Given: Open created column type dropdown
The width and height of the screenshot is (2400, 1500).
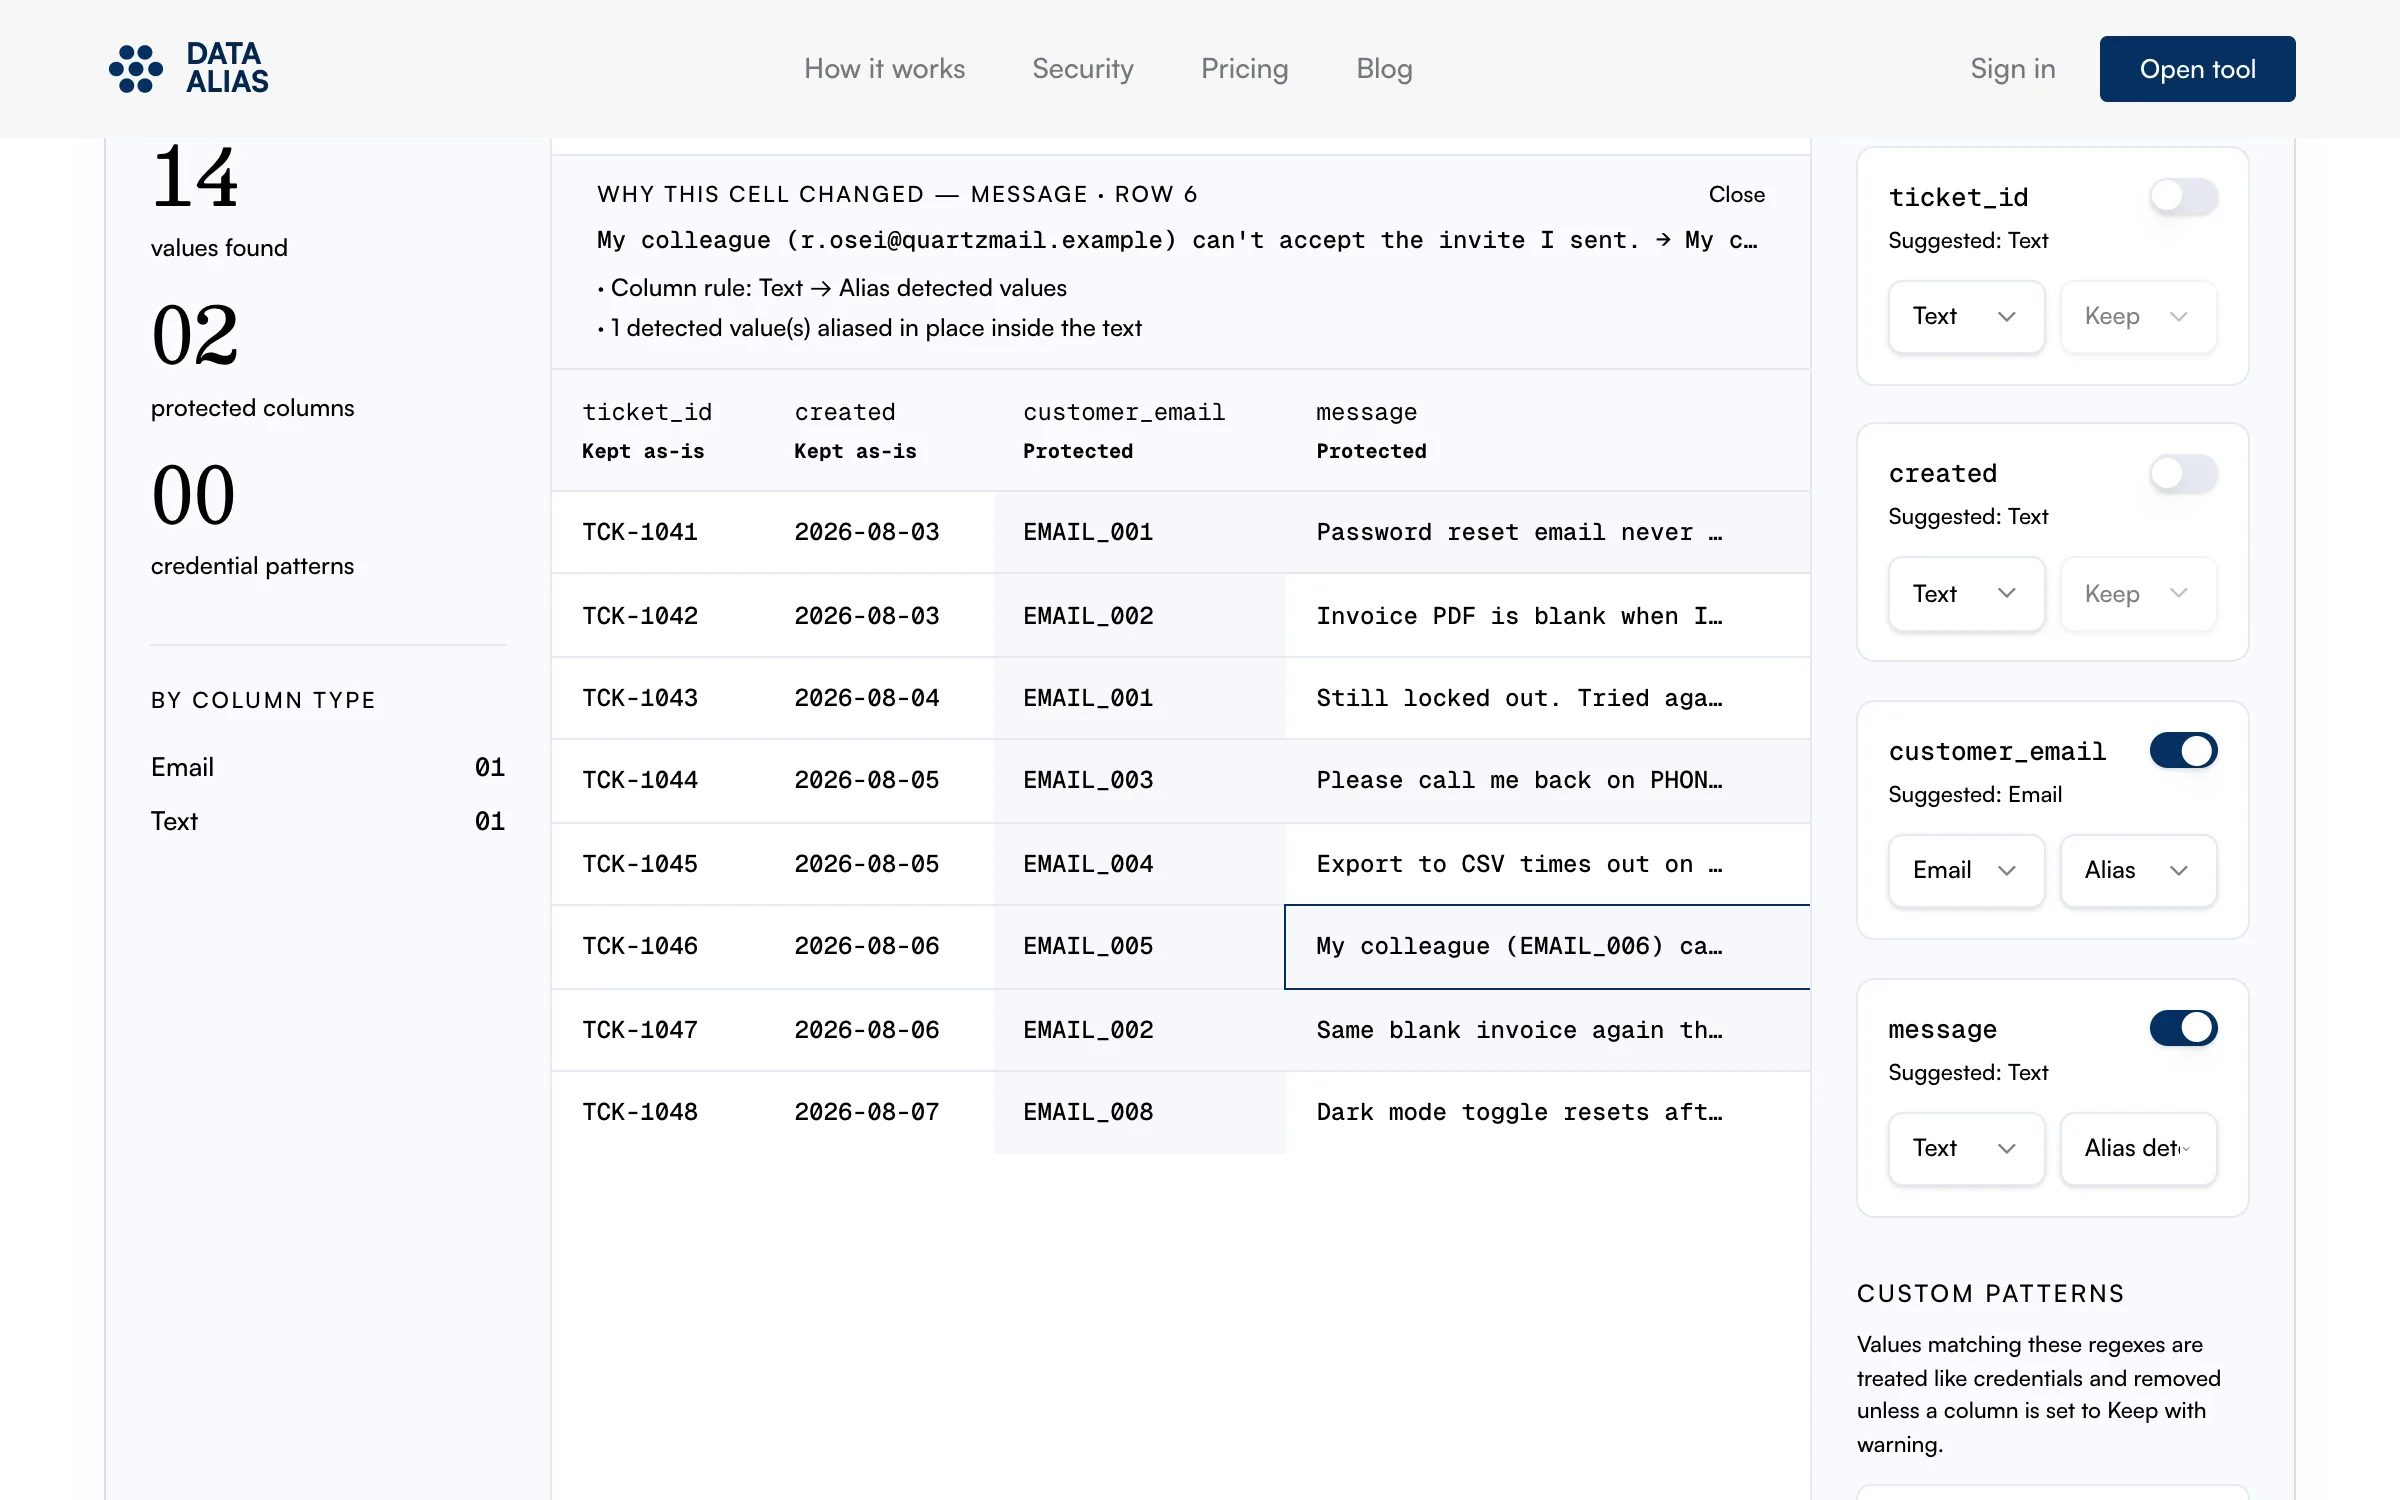Looking at the screenshot, I should [x=1966, y=593].
